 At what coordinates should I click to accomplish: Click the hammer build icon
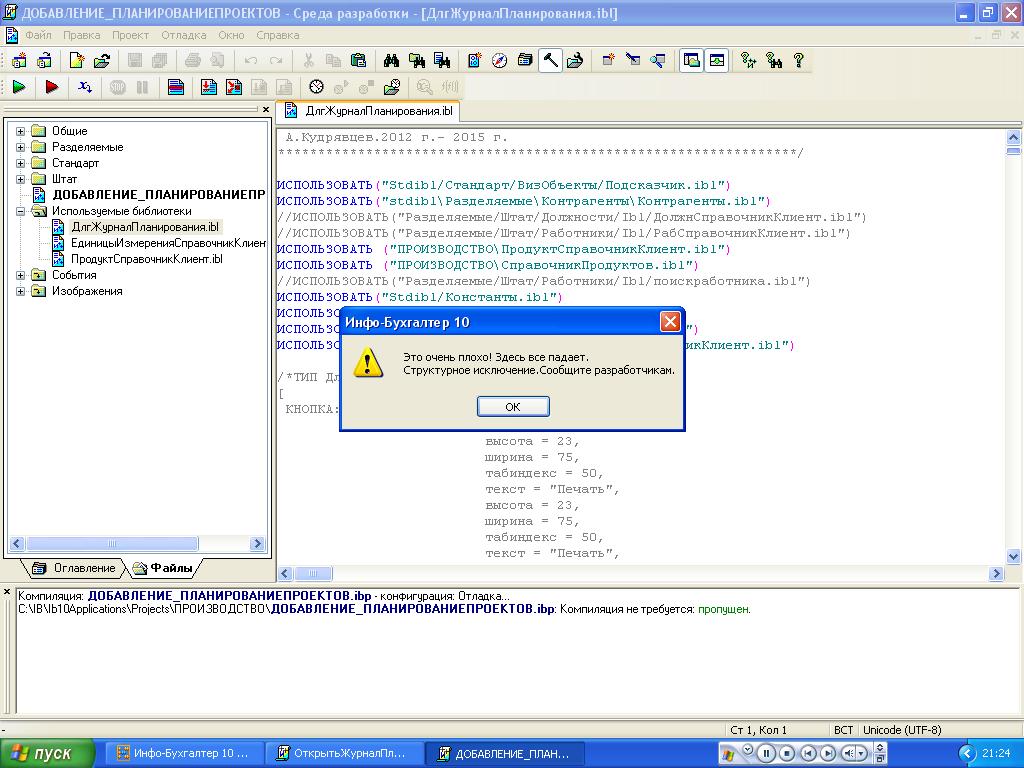550,61
